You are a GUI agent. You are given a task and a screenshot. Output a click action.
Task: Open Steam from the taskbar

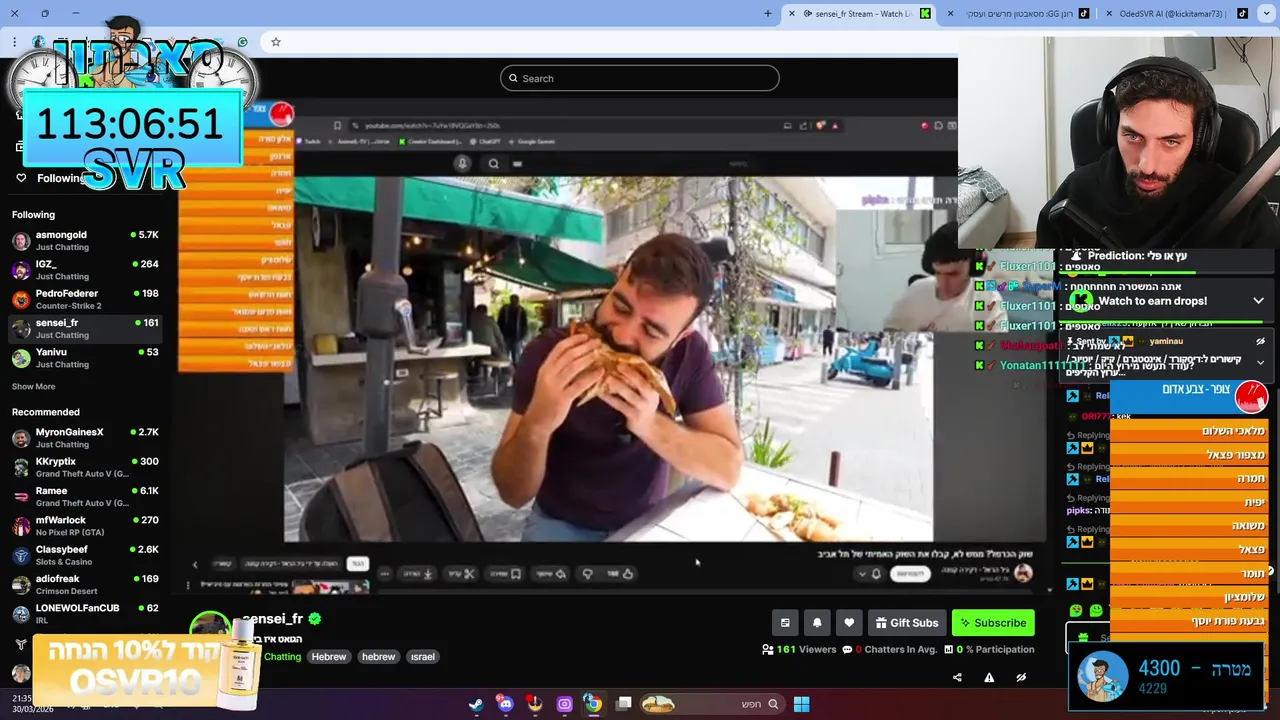(476, 704)
